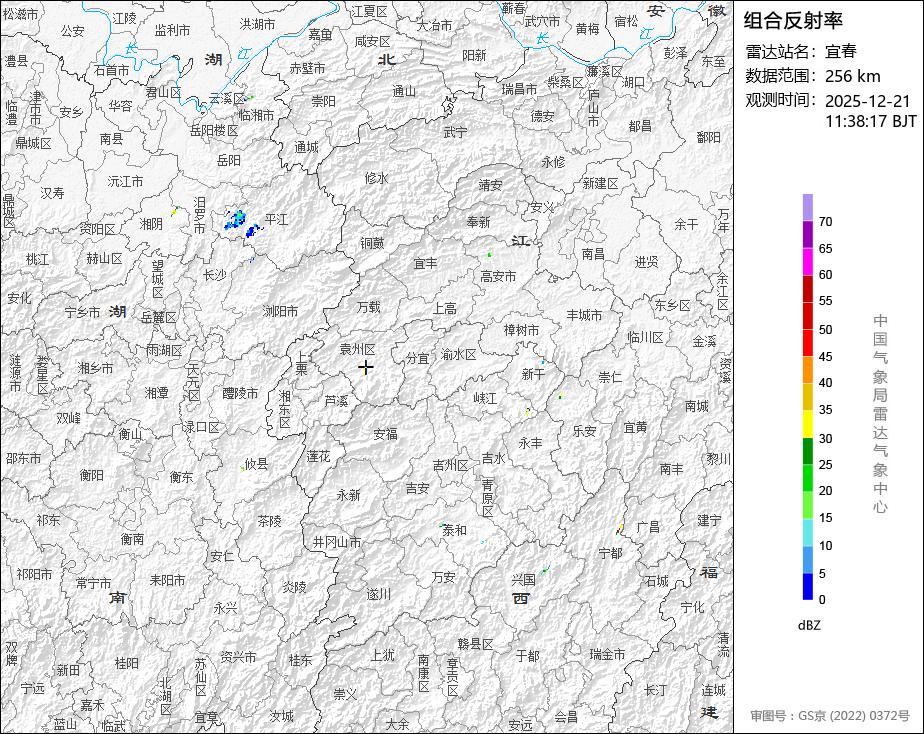Click the radar center cross marker near 袁州区
Image resolution: width=924 pixels, height=734 pixels.
point(365,368)
